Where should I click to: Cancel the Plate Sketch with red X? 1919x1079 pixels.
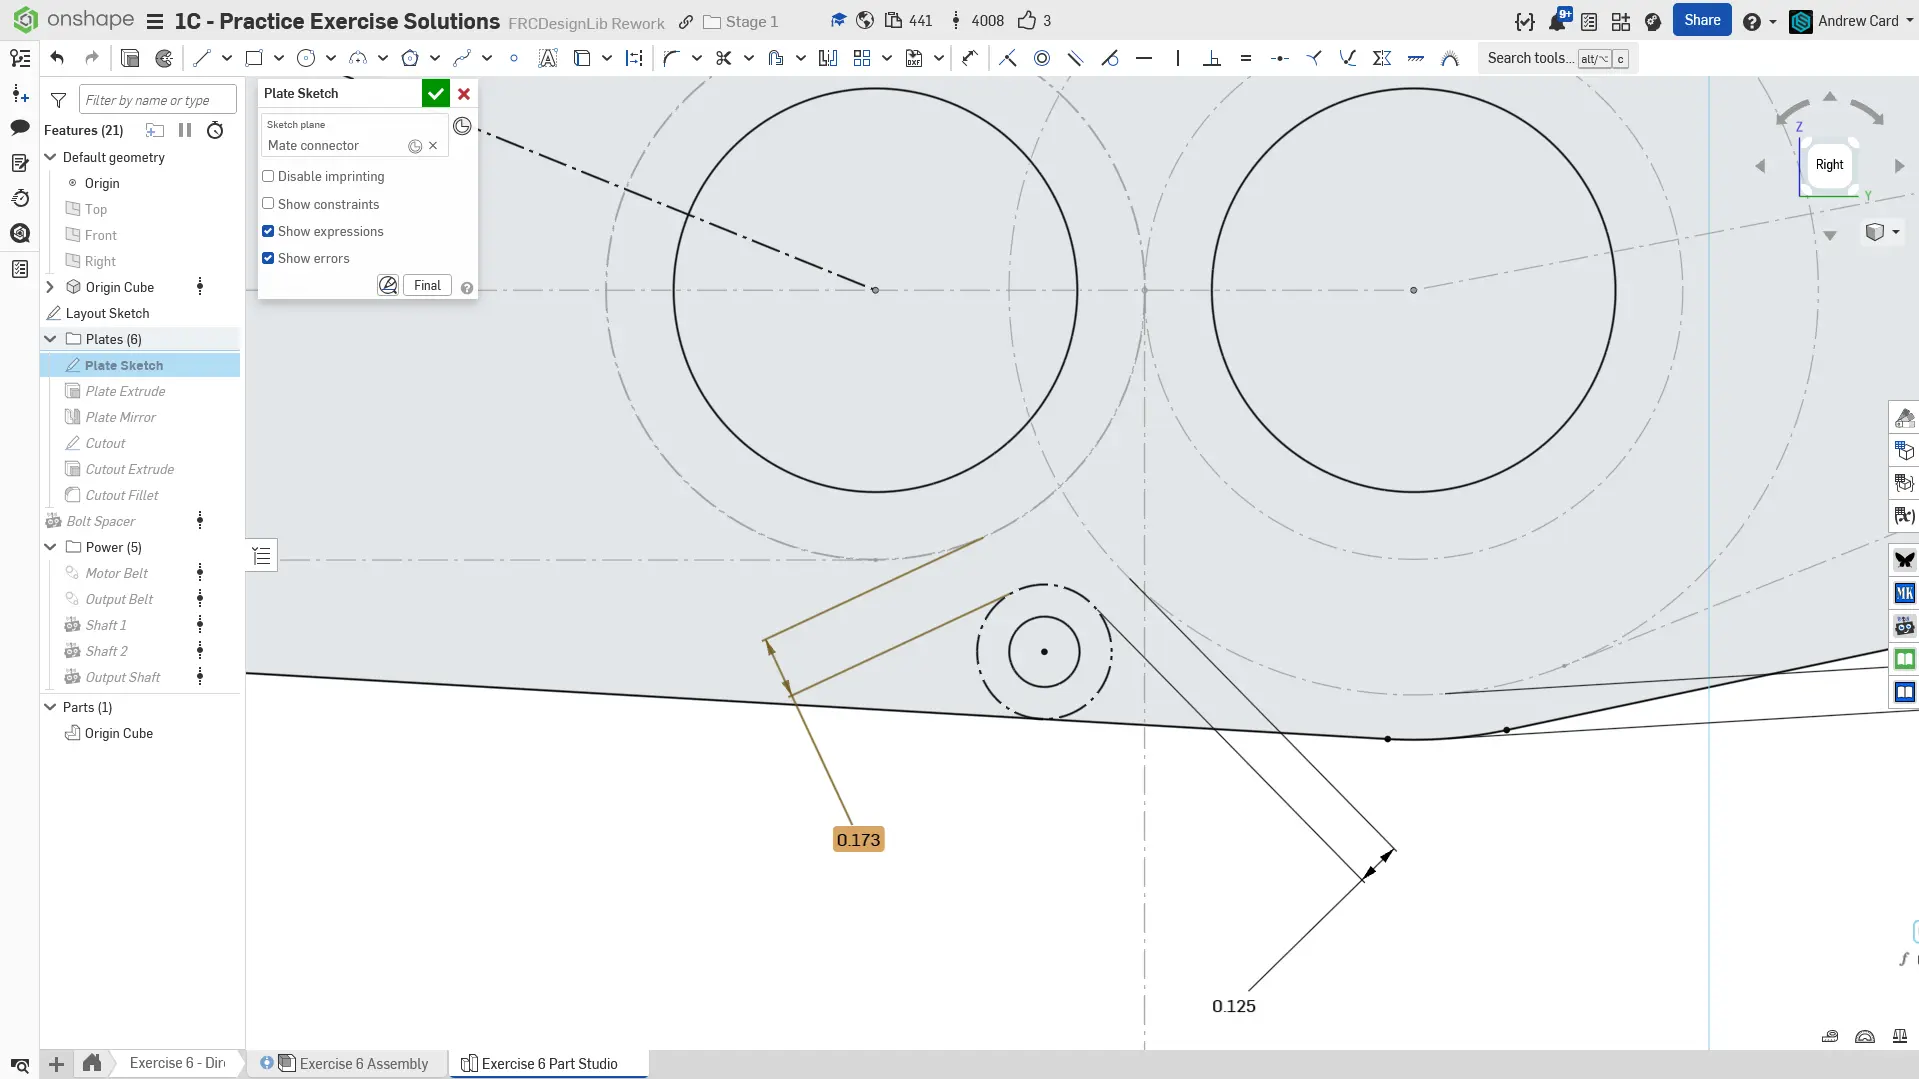point(464,94)
